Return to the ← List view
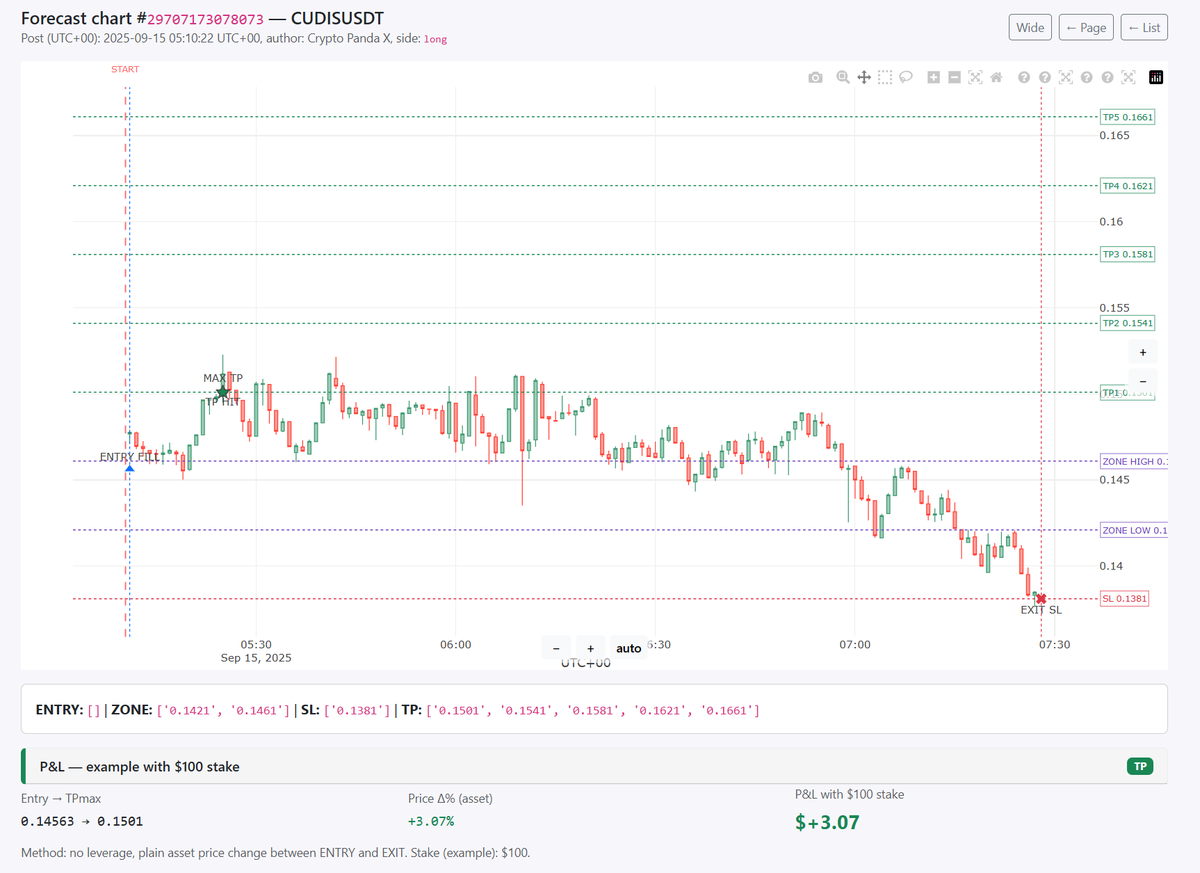This screenshot has width=1200, height=873. [x=1144, y=27]
